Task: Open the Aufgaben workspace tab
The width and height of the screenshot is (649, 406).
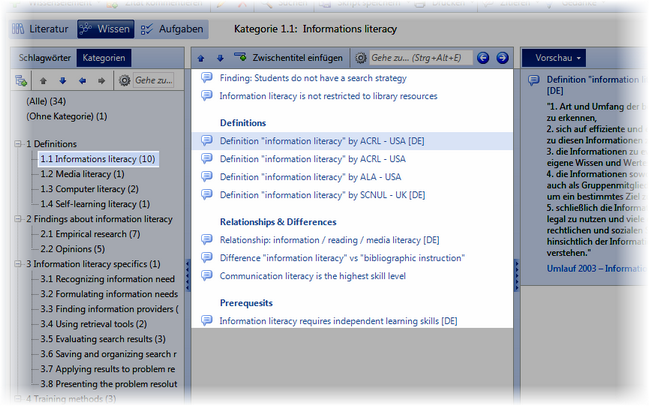Action: (x=172, y=29)
